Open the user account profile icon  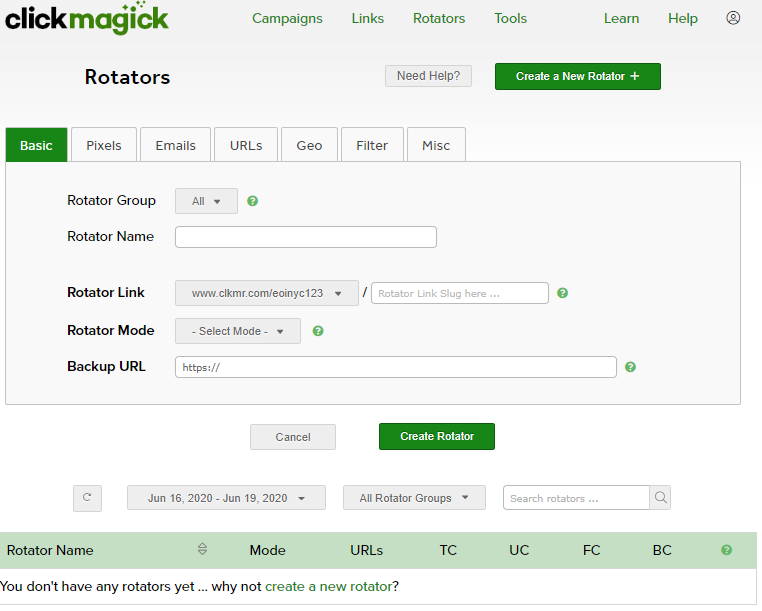click(733, 18)
